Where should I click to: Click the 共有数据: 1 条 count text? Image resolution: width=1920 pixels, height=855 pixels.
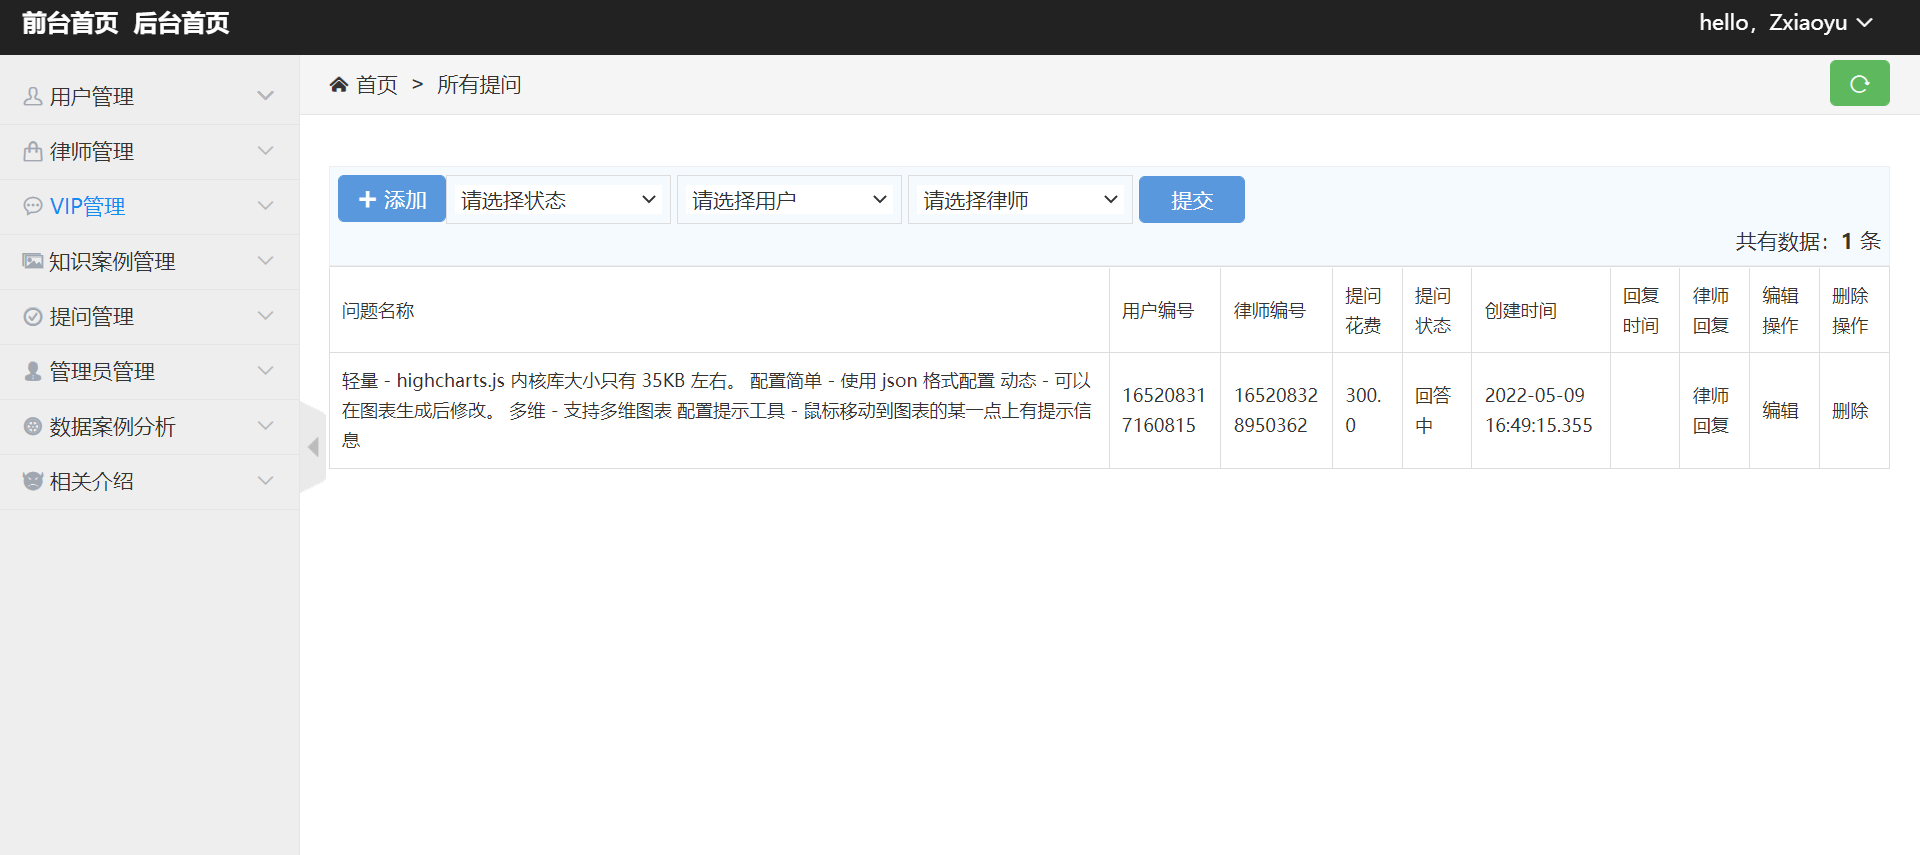(x=1808, y=241)
